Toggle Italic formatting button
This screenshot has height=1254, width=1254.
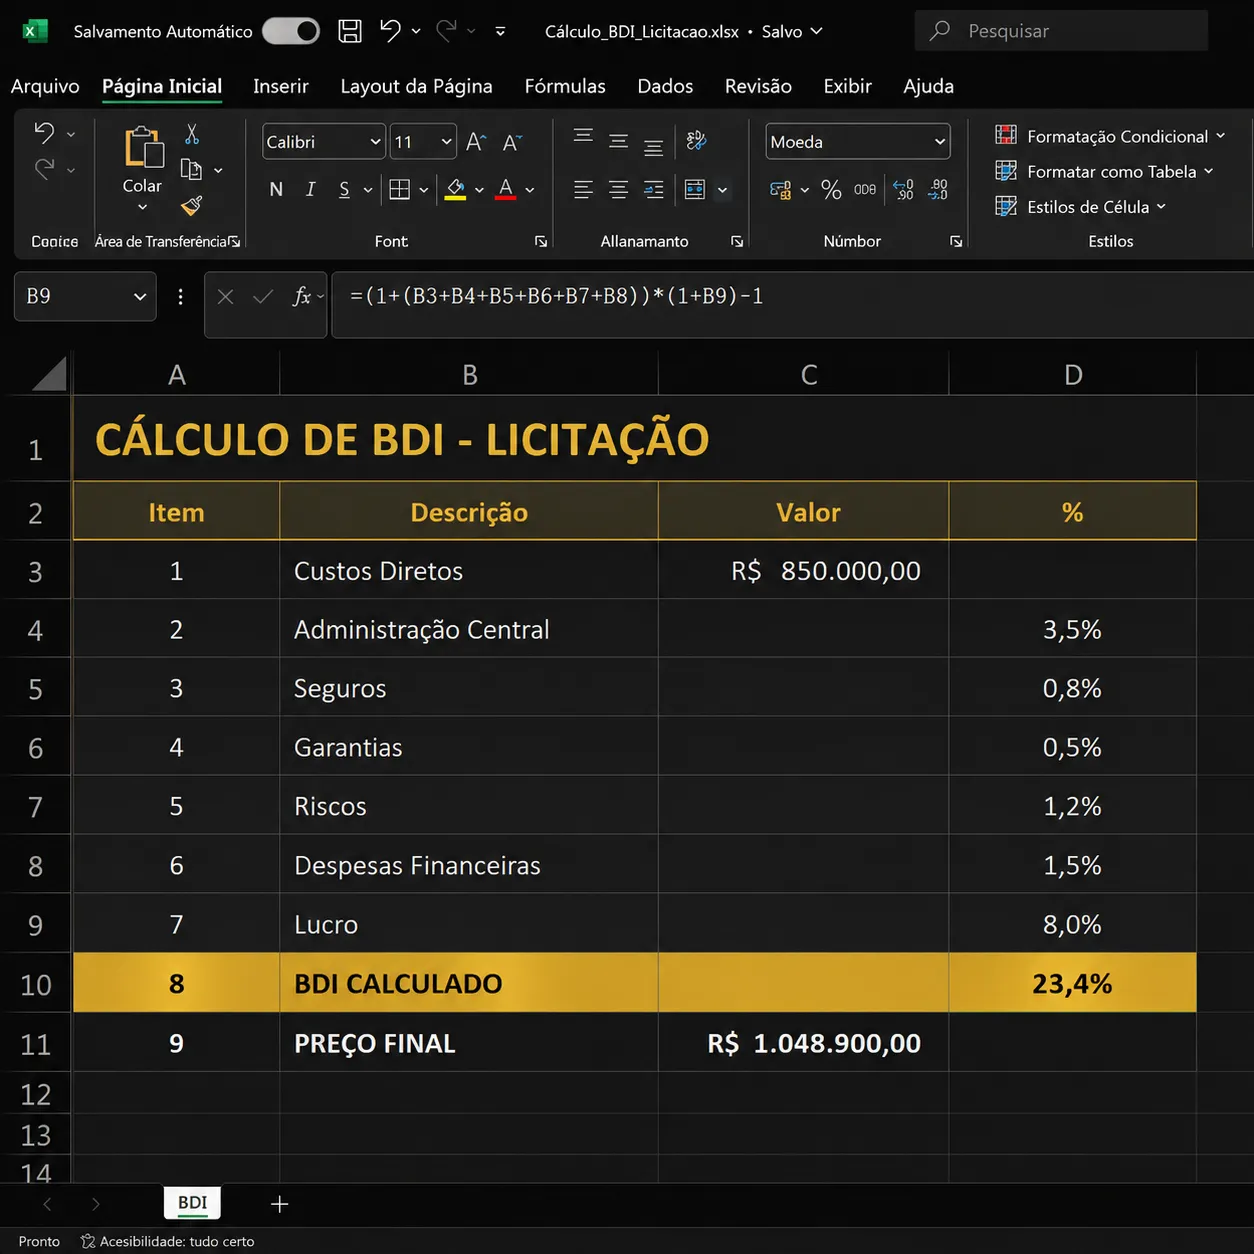coord(311,189)
